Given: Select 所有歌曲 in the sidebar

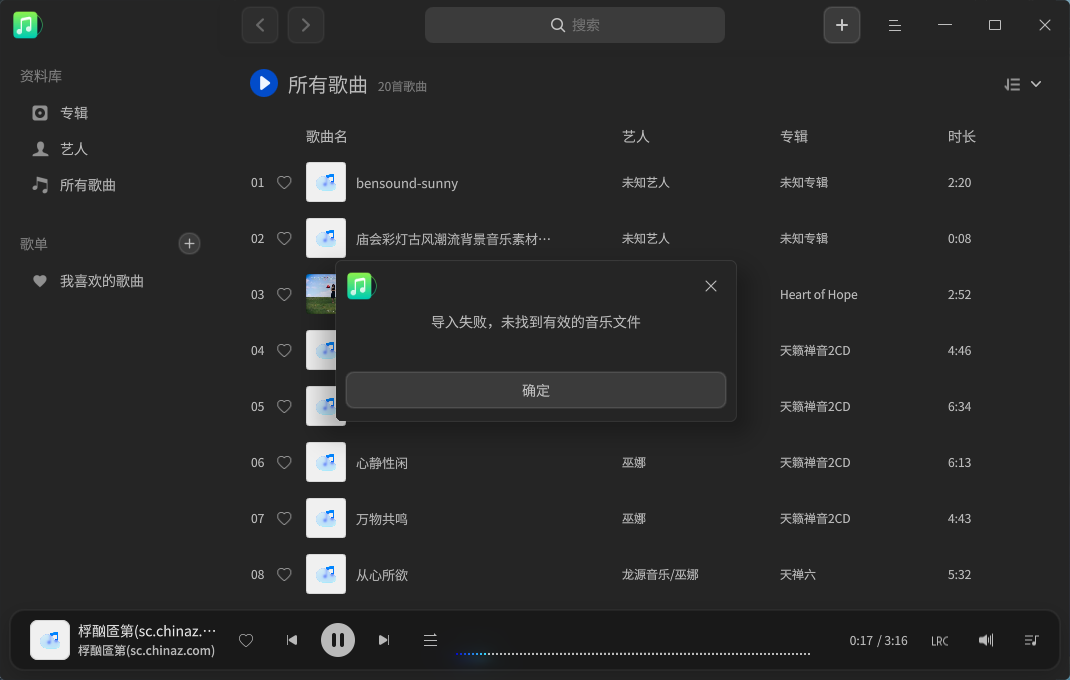Looking at the screenshot, I should tap(74, 185).
